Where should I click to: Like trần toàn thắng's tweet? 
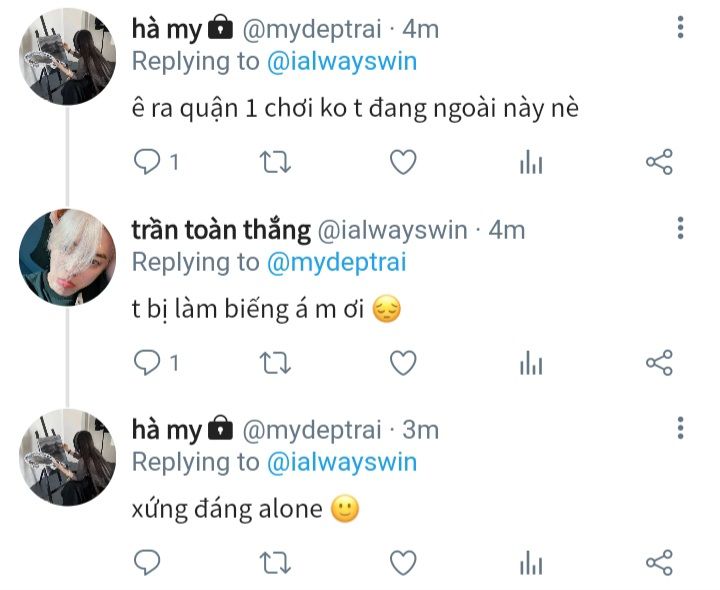click(x=403, y=363)
